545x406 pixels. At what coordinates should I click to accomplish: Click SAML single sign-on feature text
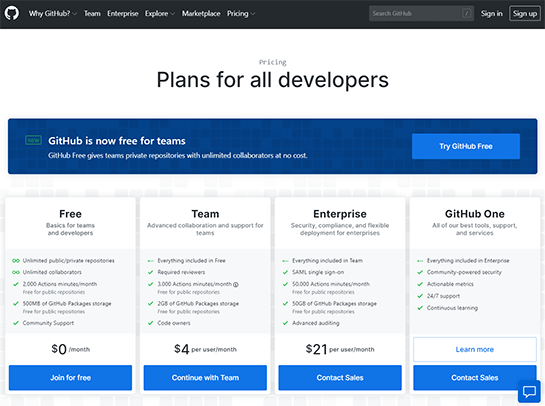click(x=318, y=272)
